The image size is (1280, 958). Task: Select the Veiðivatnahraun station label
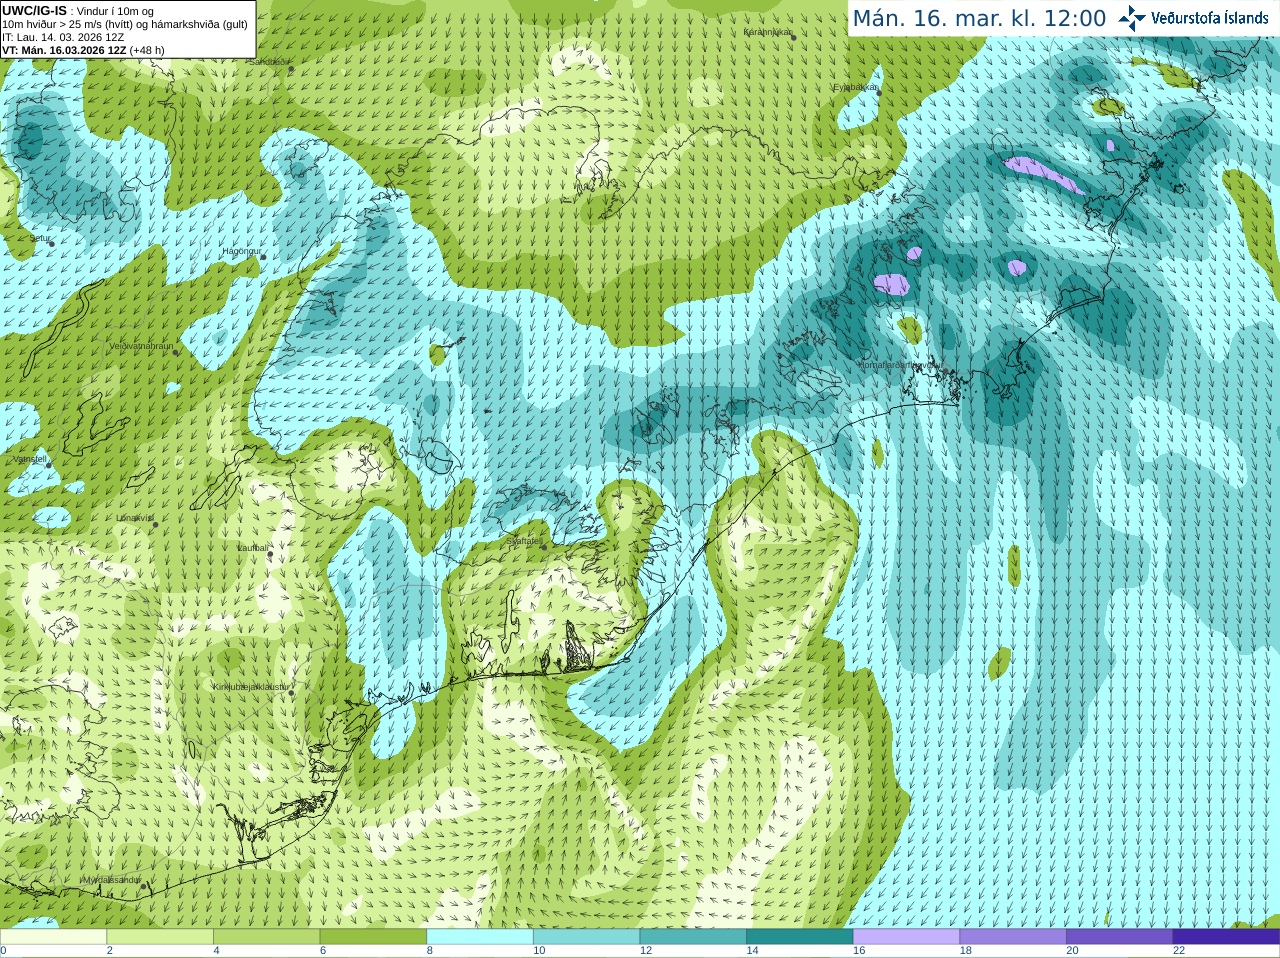tap(141, 346)
